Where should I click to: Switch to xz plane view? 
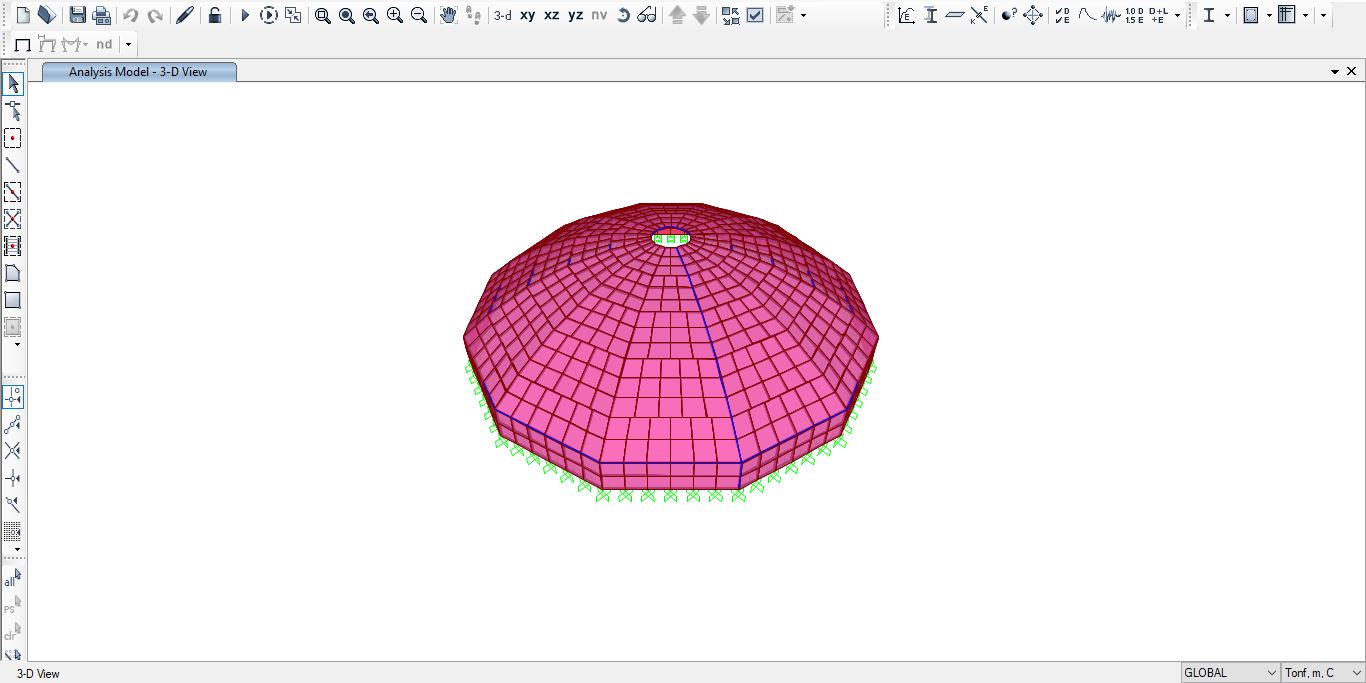coord(551,15)
